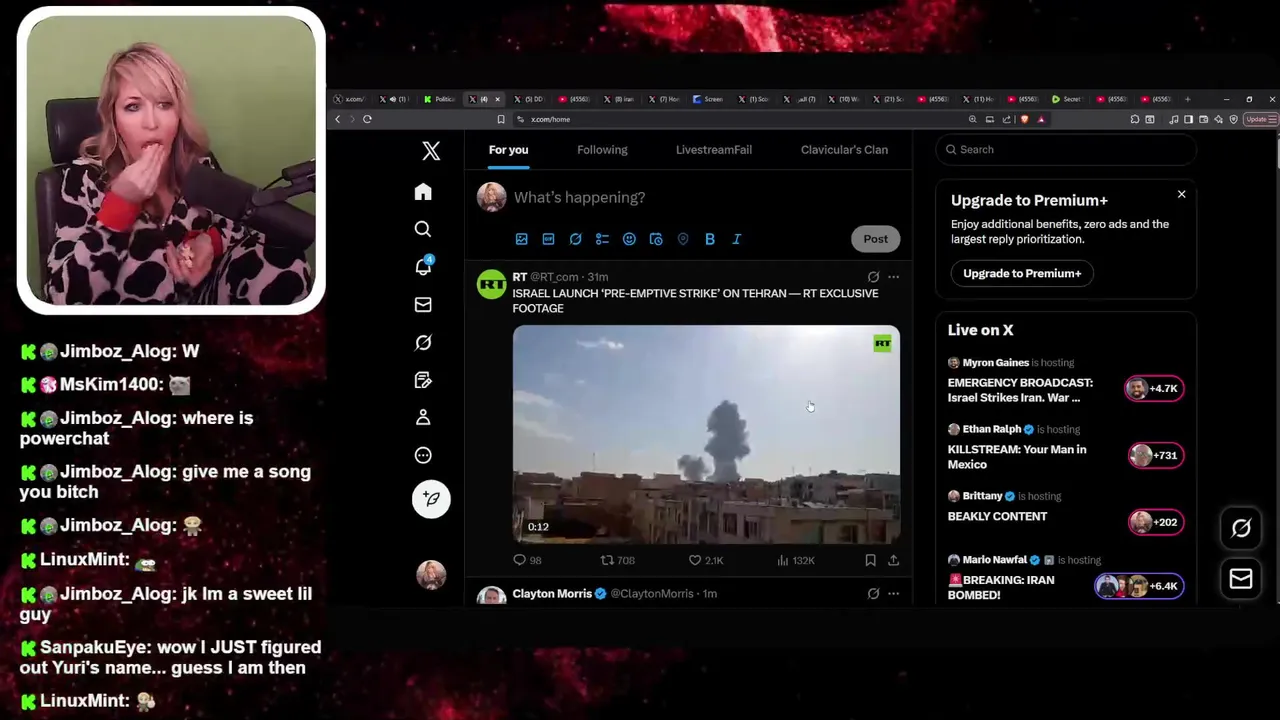Use Grok enhance icon in the composer

575,239
